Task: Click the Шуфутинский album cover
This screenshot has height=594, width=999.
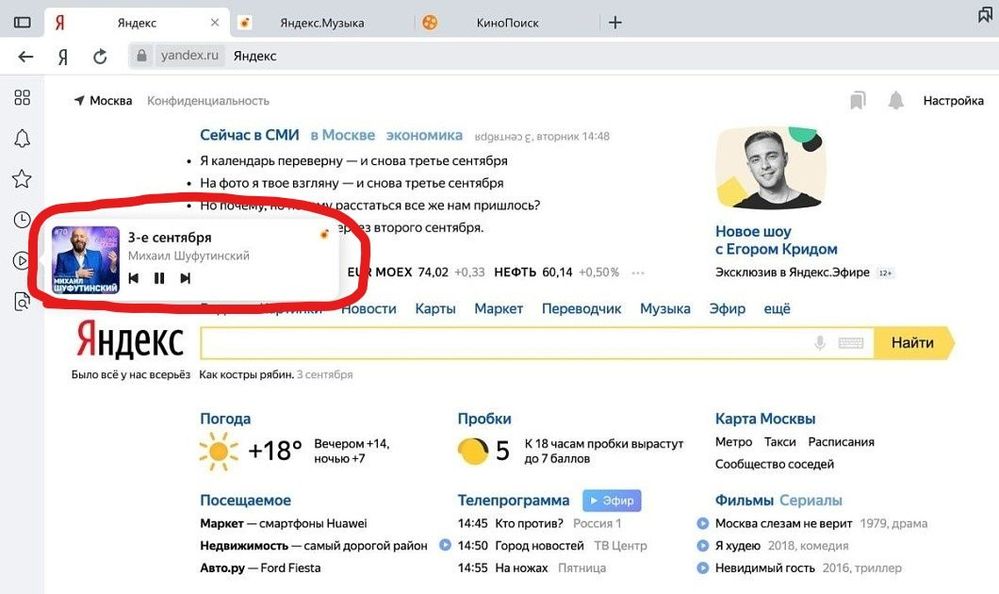Action: (85, 260)
